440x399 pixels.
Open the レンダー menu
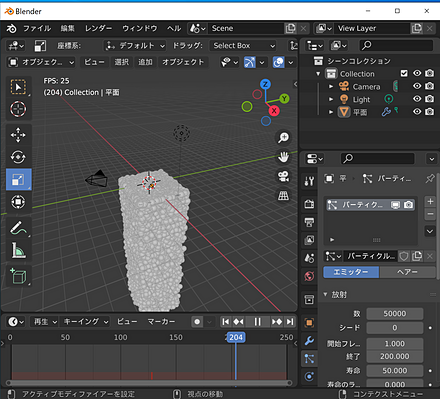pyautogui.click(x=98, y=29)
